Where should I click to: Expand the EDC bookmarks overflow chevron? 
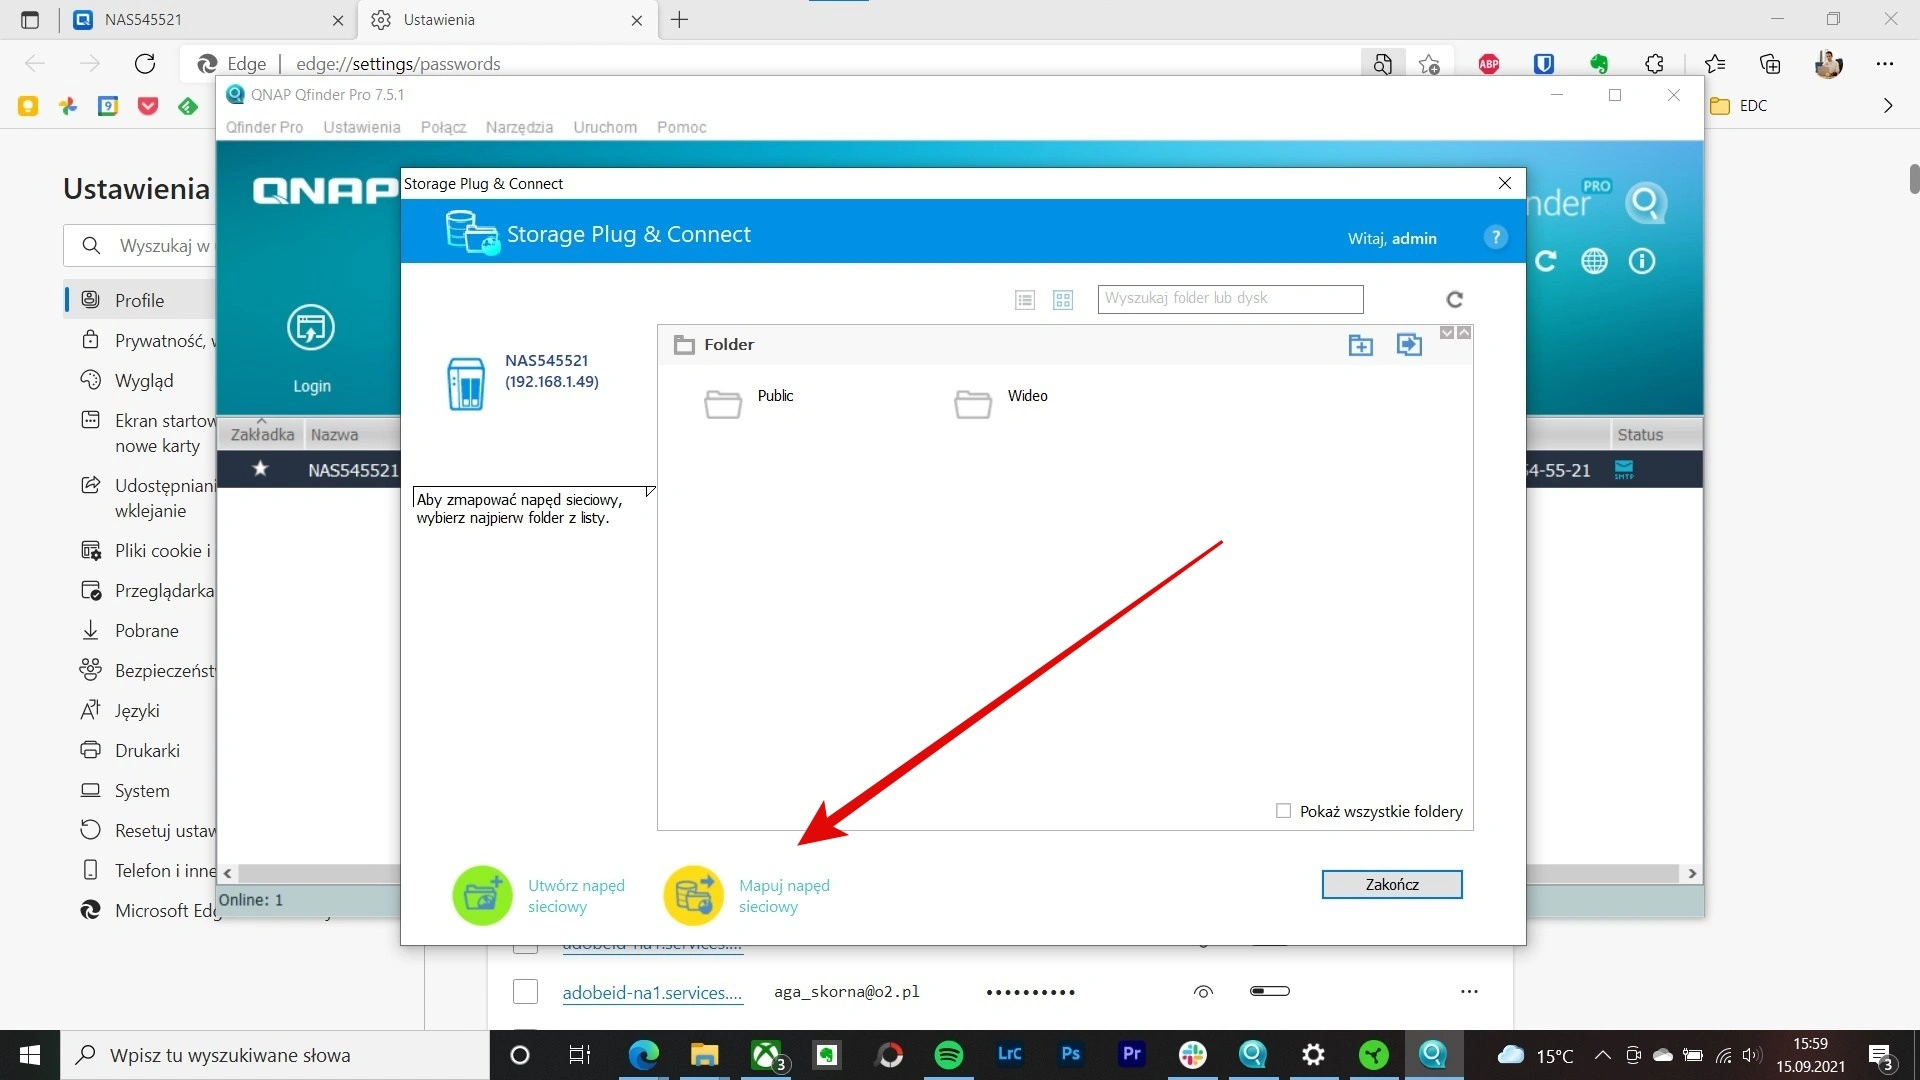[x=1888, y=105]
